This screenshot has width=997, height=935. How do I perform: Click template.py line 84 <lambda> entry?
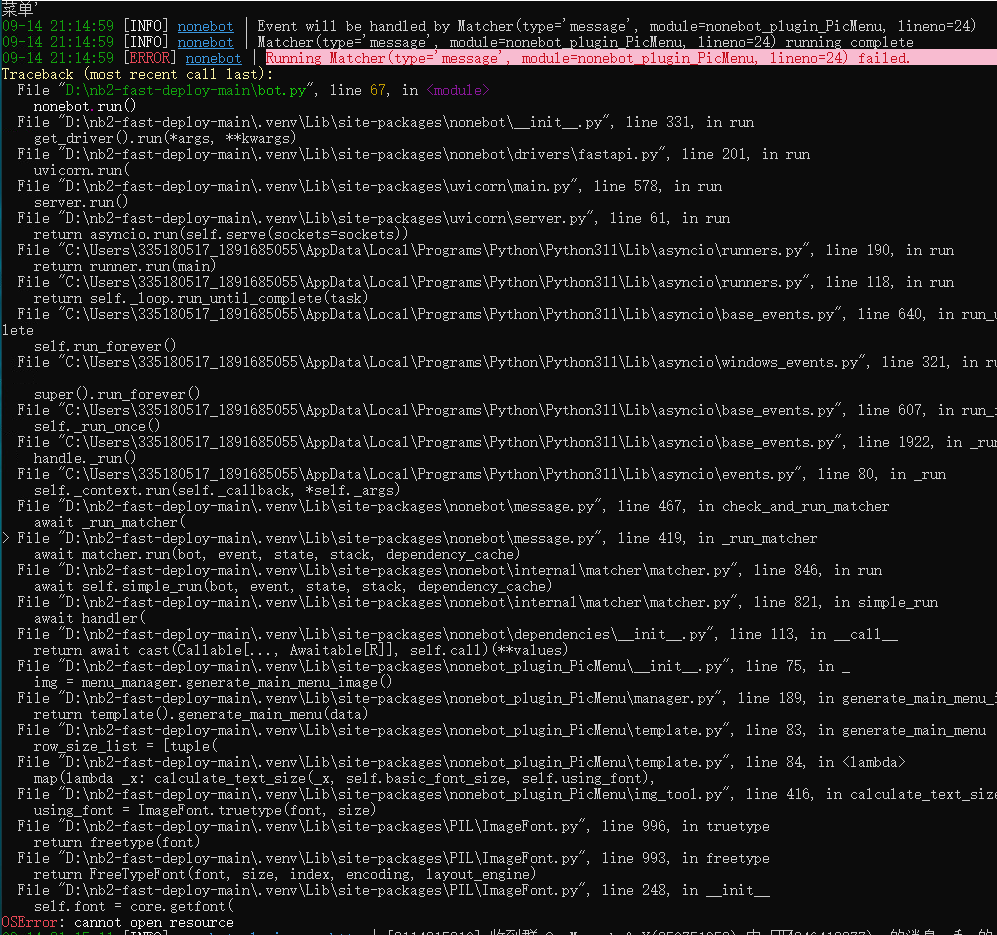click(x=461, y=763)
